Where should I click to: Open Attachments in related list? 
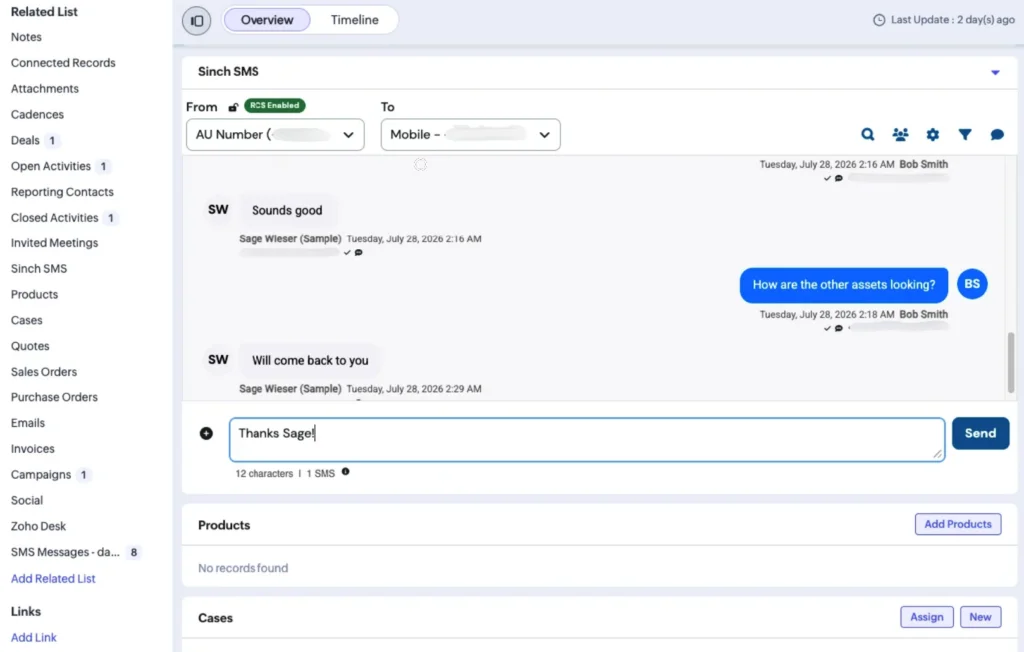44,89
